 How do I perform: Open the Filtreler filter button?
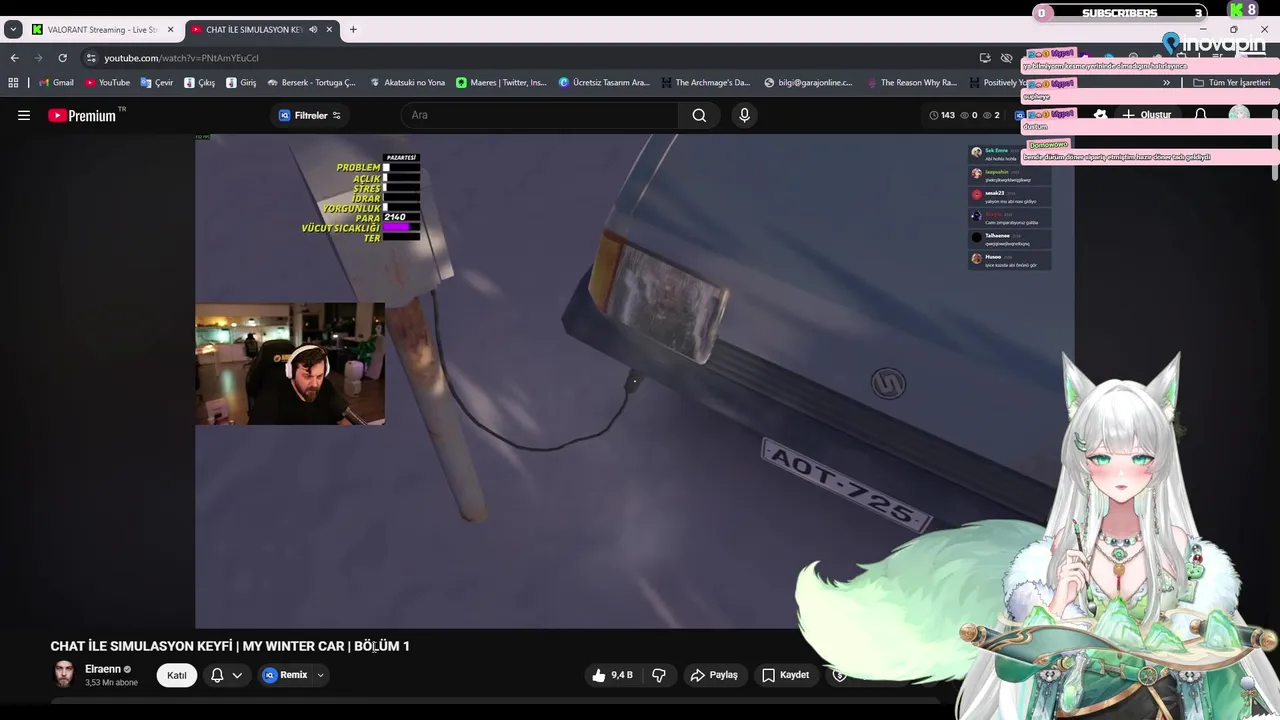coord(309,115)
